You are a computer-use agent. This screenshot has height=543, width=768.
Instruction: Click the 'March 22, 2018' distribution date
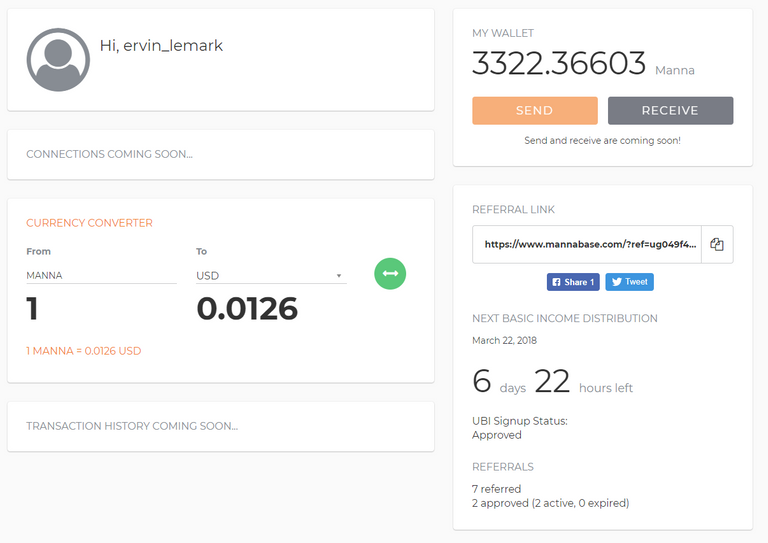pos(504,340)
